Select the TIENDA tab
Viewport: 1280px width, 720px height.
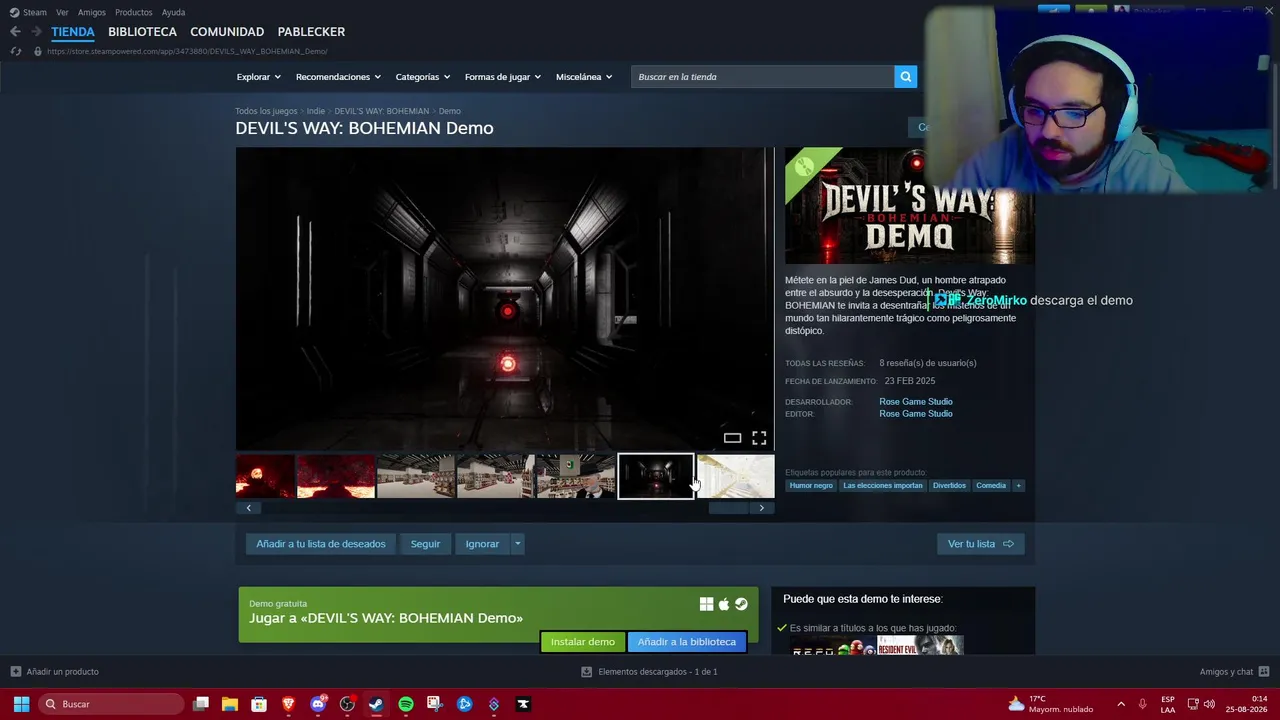tap(73, 32)
